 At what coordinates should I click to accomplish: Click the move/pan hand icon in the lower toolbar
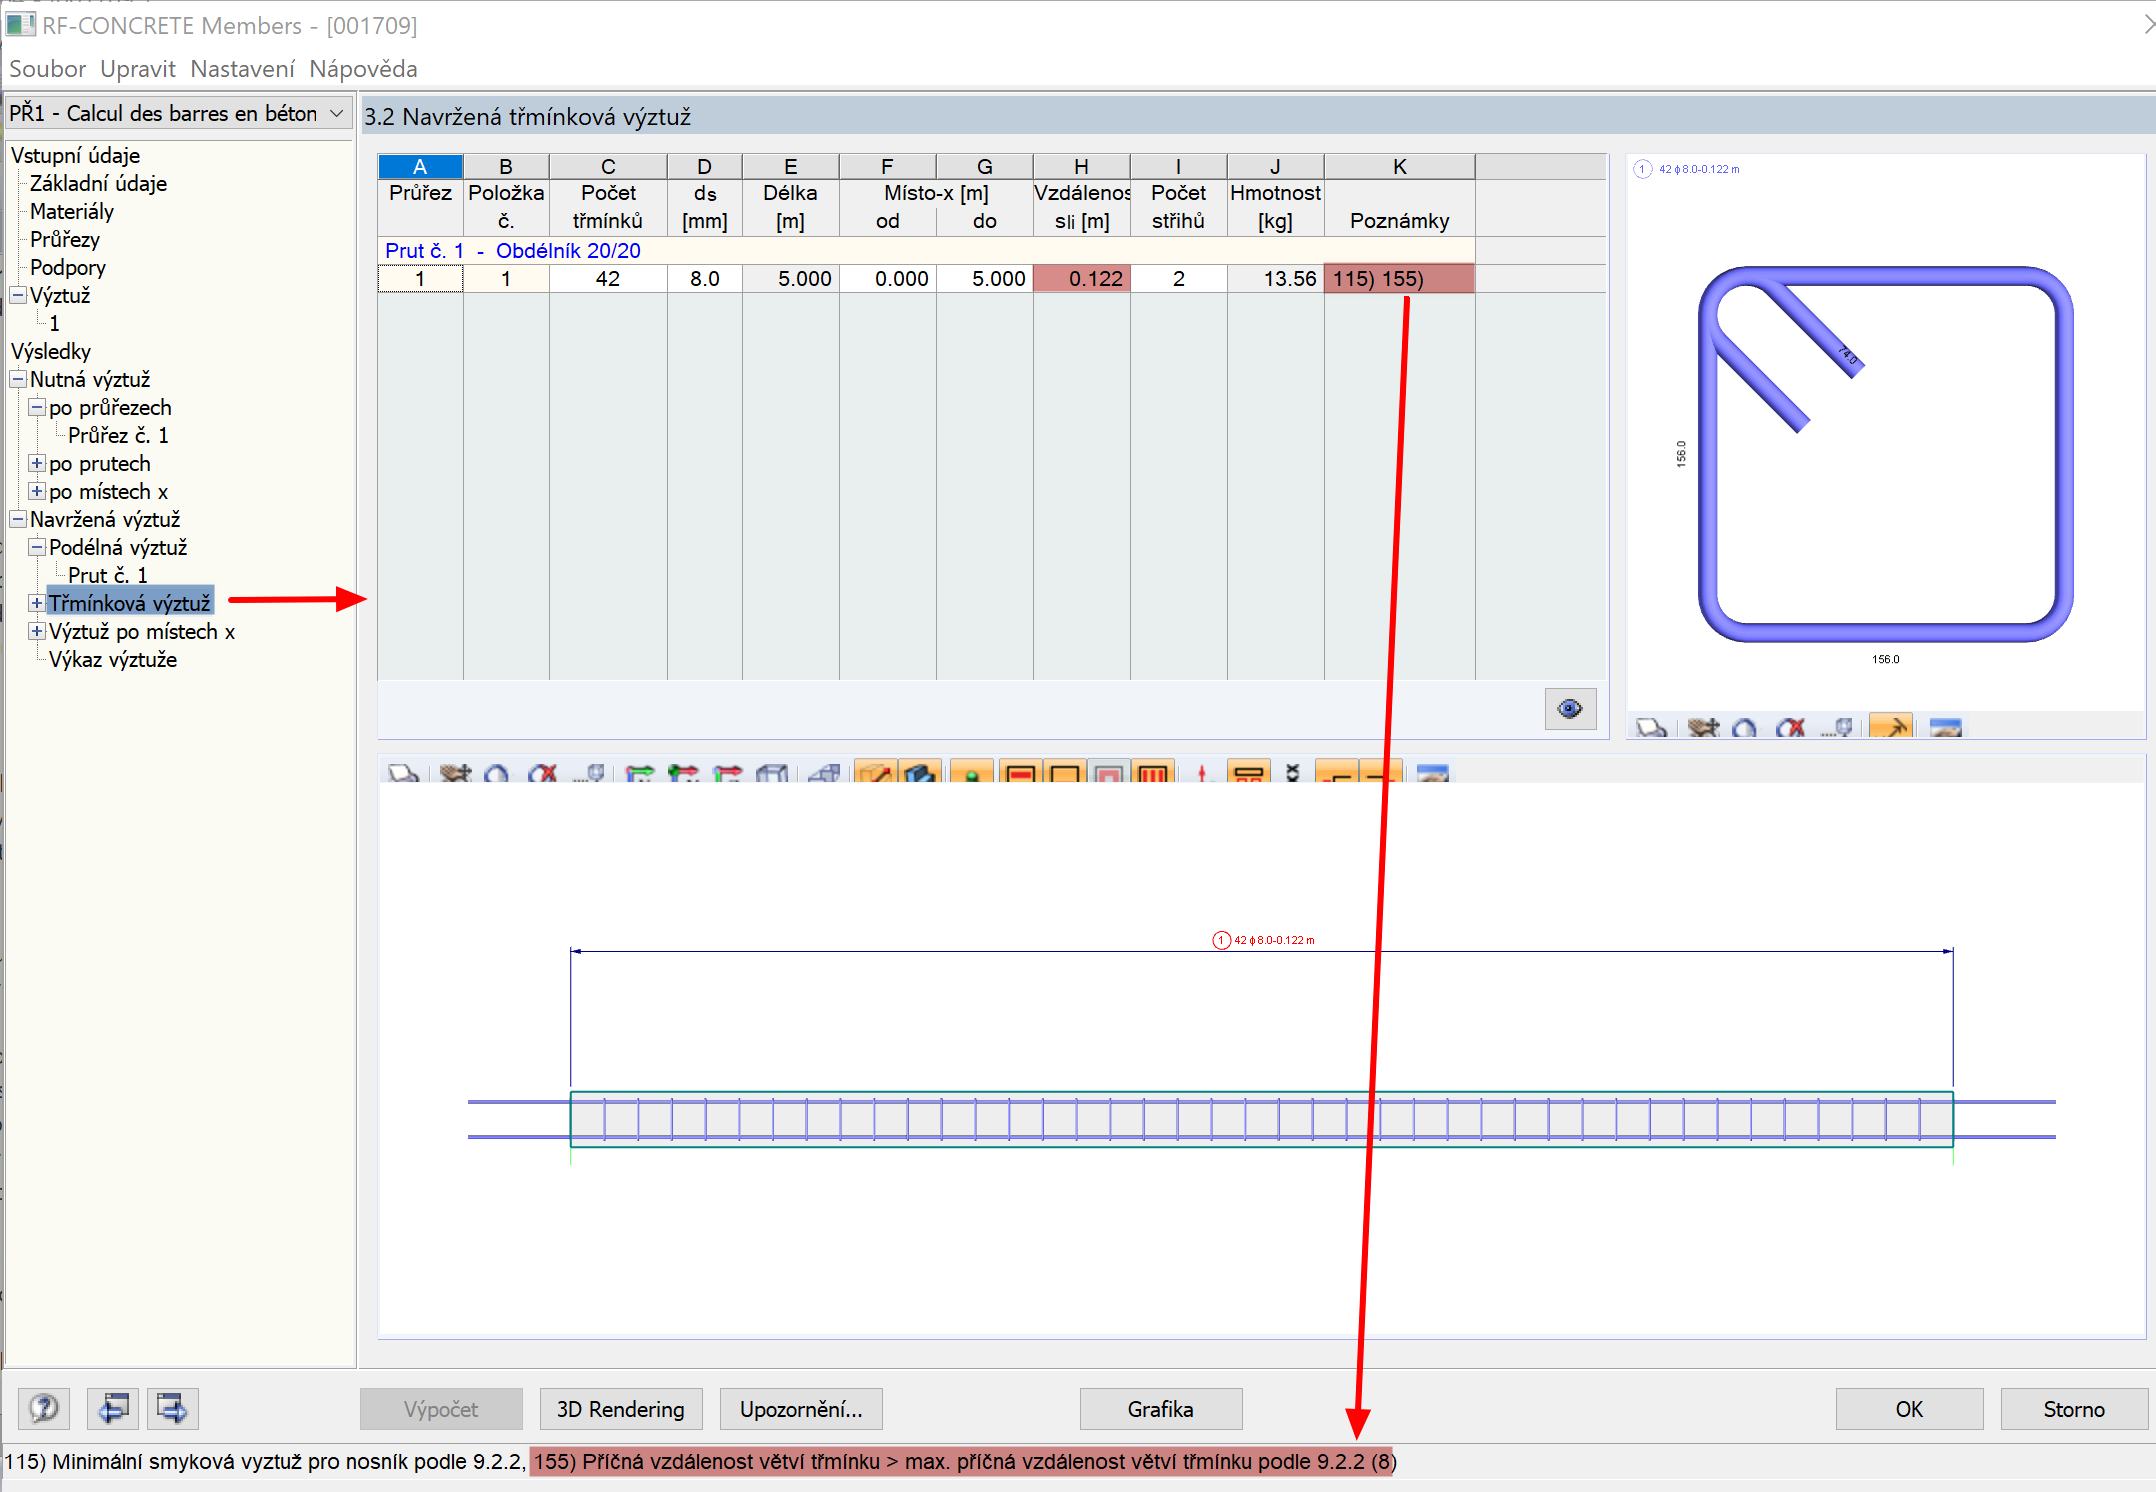coord(455,773)
